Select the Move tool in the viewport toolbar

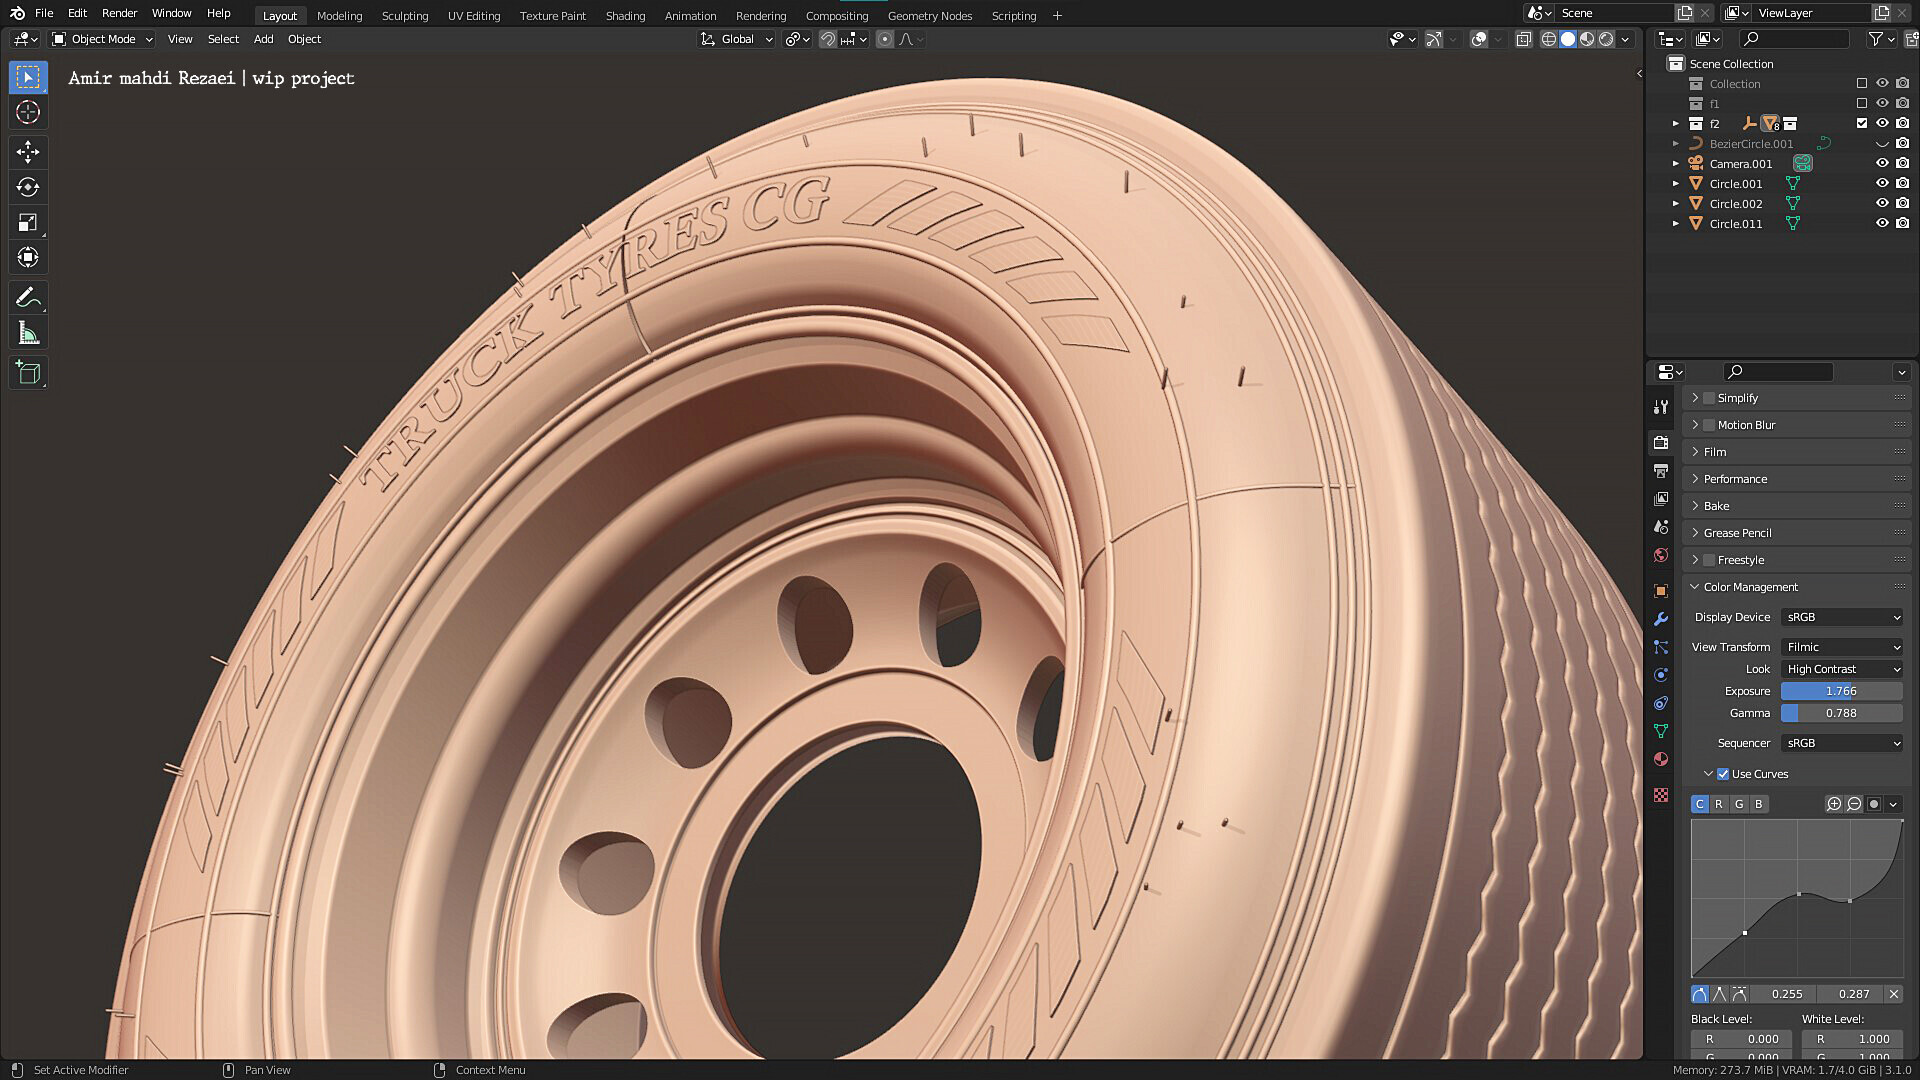point(27,152)
